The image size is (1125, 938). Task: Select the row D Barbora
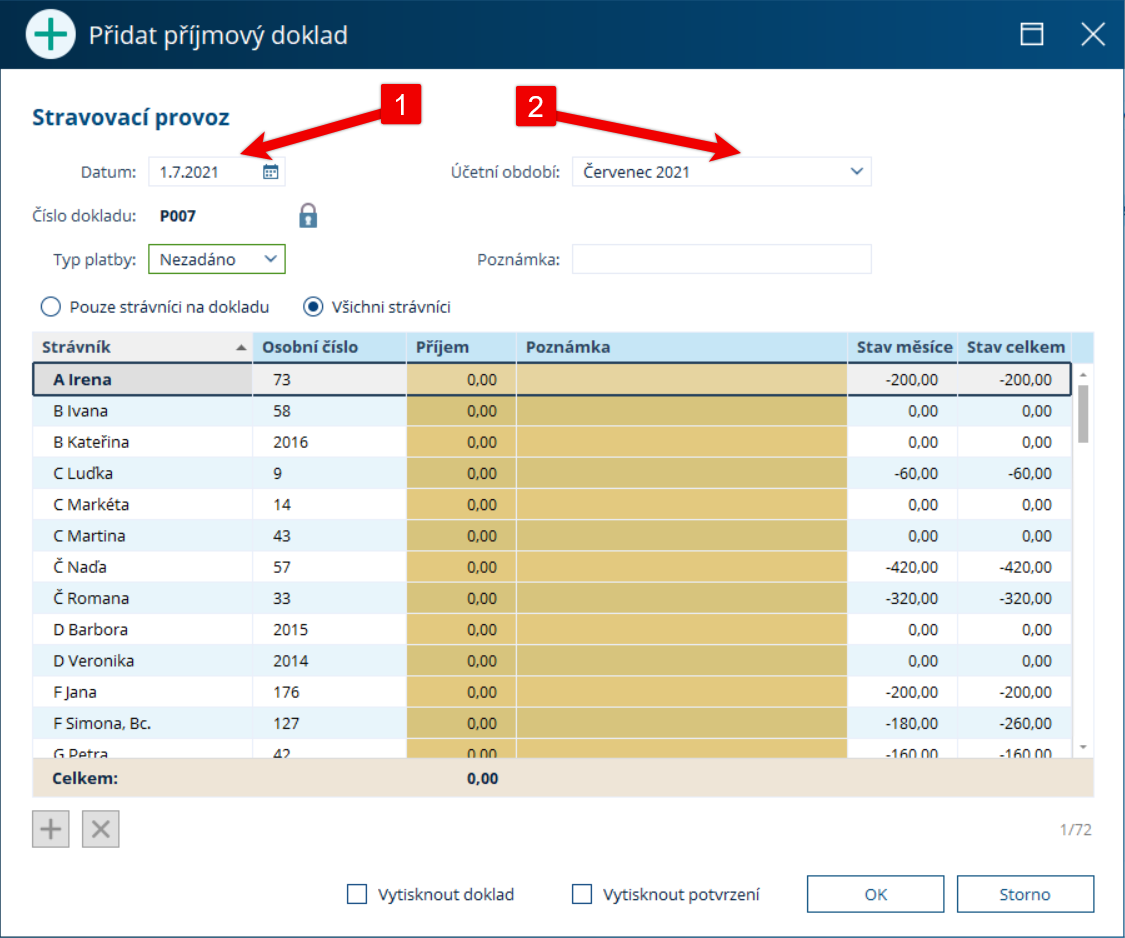tap(552, 629)
